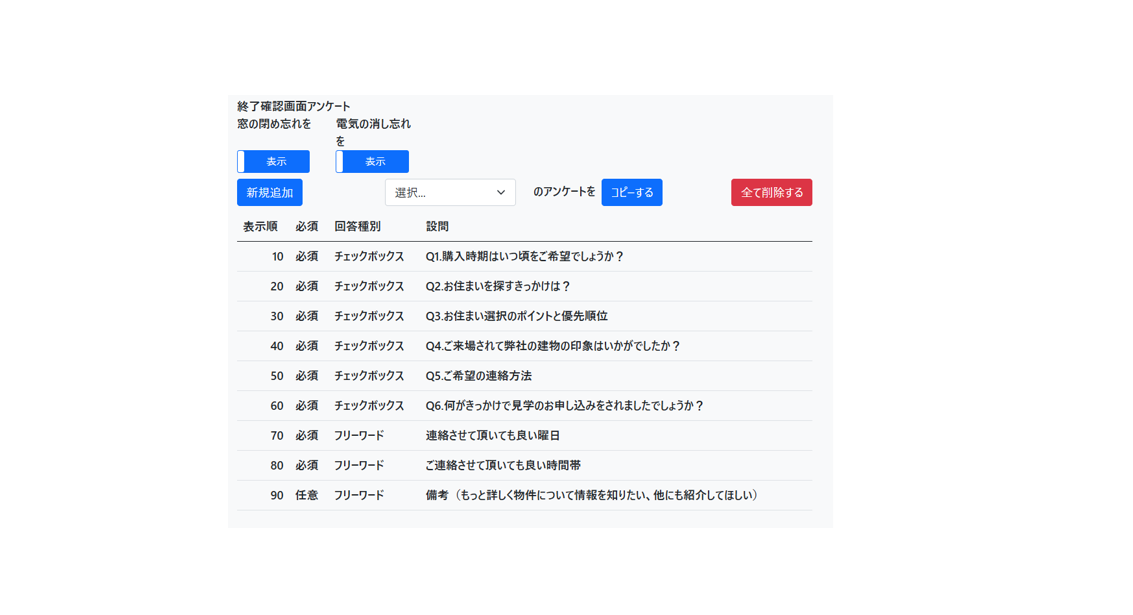The height and width of the screenshot is (615, 1133).
Task: Open the 選択... dropdown
Action: click(450, 192)
